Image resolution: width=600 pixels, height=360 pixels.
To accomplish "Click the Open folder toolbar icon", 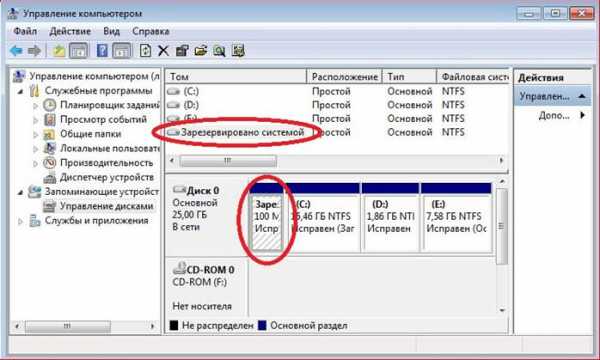I will (201, 50).
